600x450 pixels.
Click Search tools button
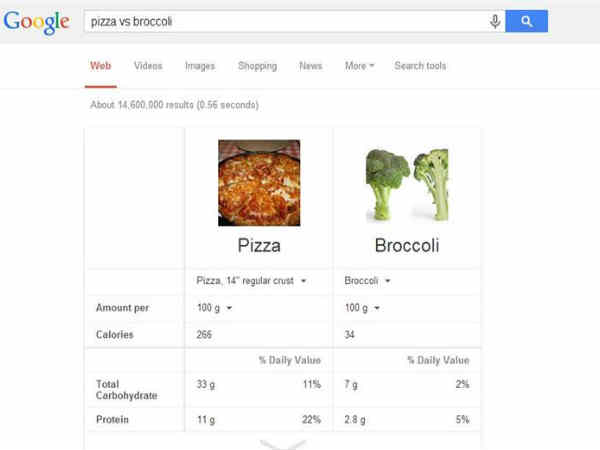(420, 66)
